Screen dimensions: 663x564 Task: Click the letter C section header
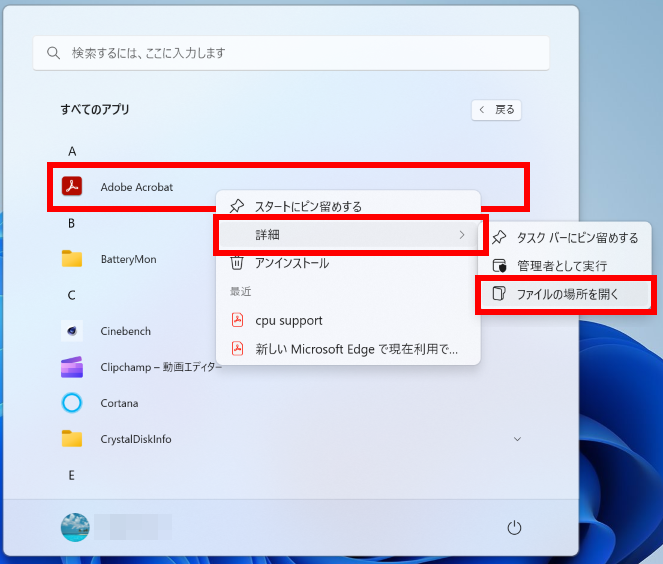point(71,295)
